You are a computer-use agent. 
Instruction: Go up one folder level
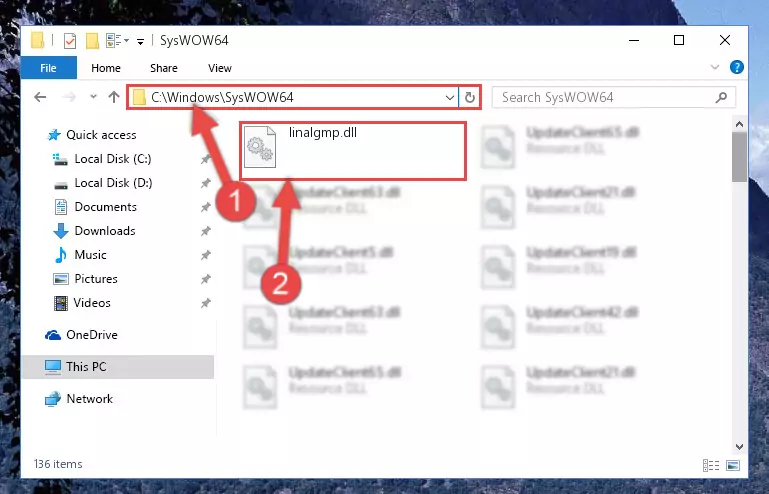coord(114,97)
